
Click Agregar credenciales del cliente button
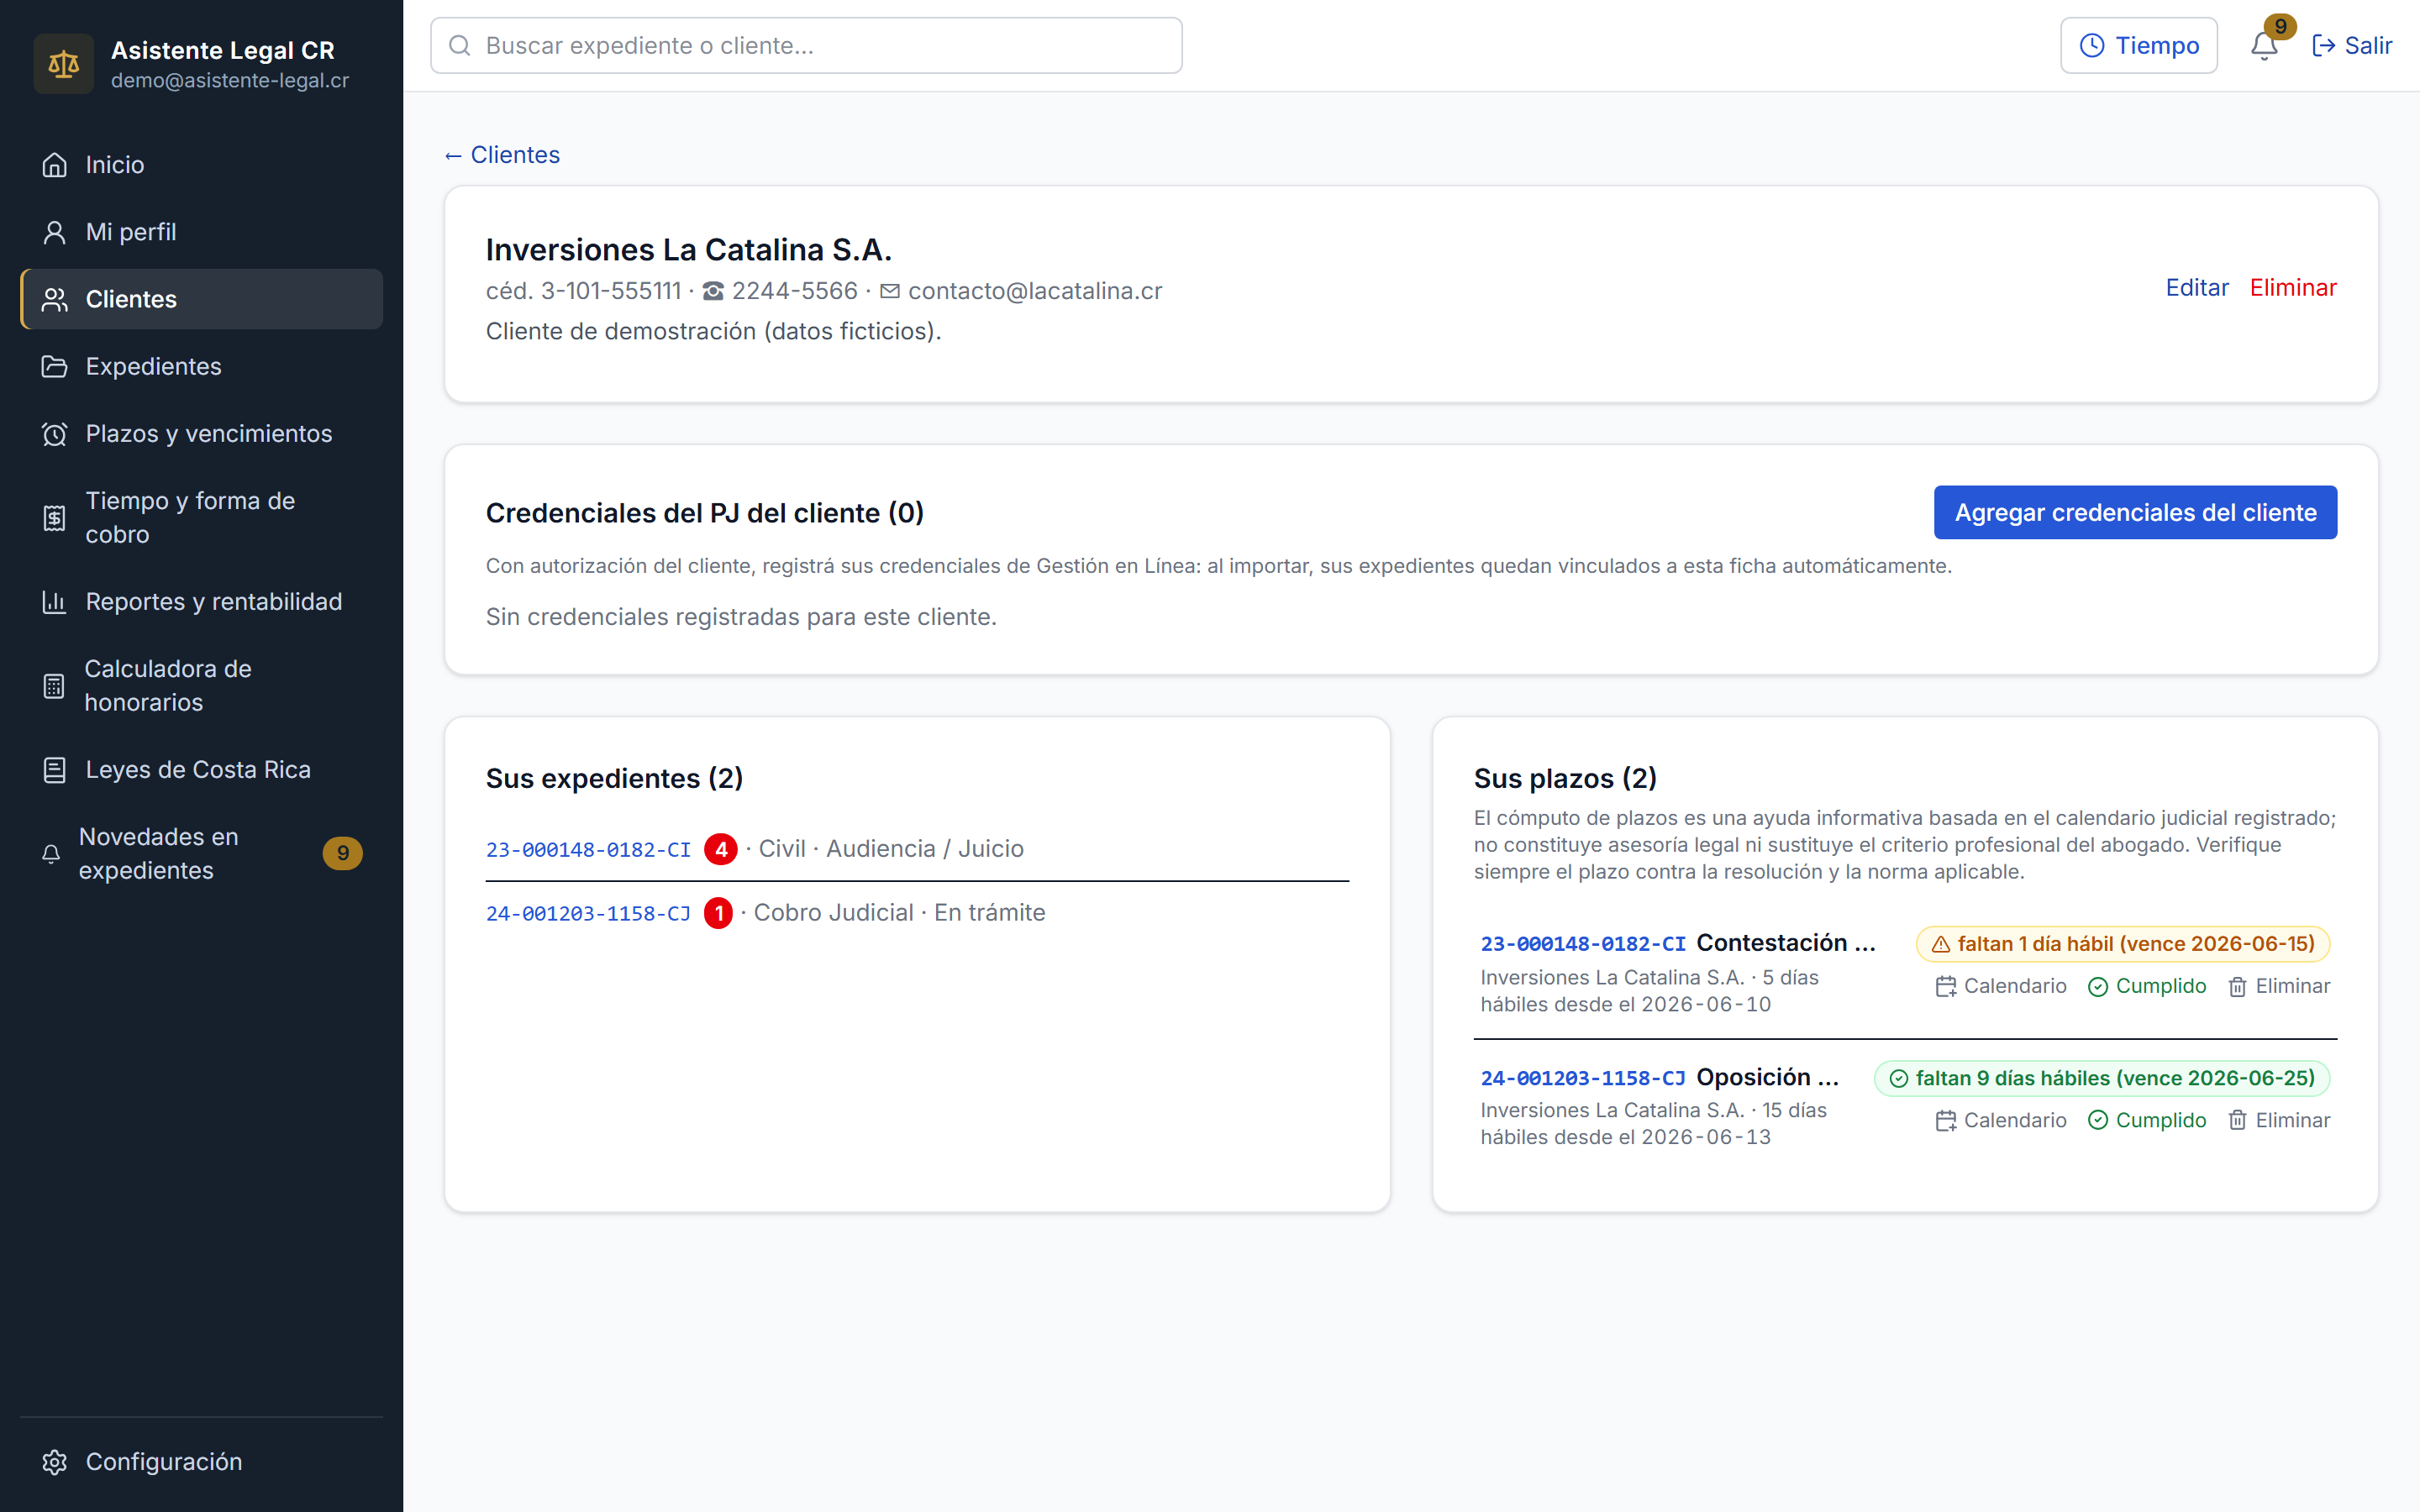point(2135,512)
